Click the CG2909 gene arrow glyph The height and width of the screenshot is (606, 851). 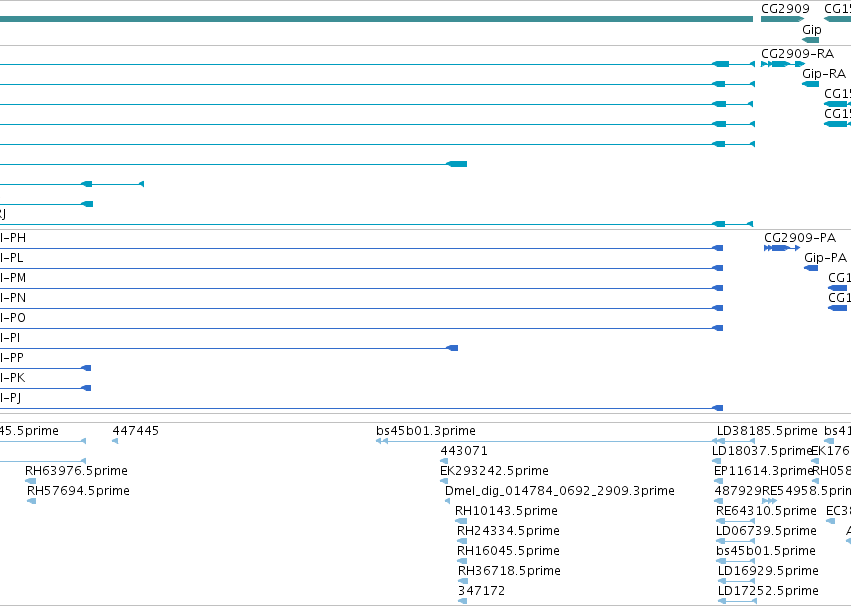tap(783, 19)
